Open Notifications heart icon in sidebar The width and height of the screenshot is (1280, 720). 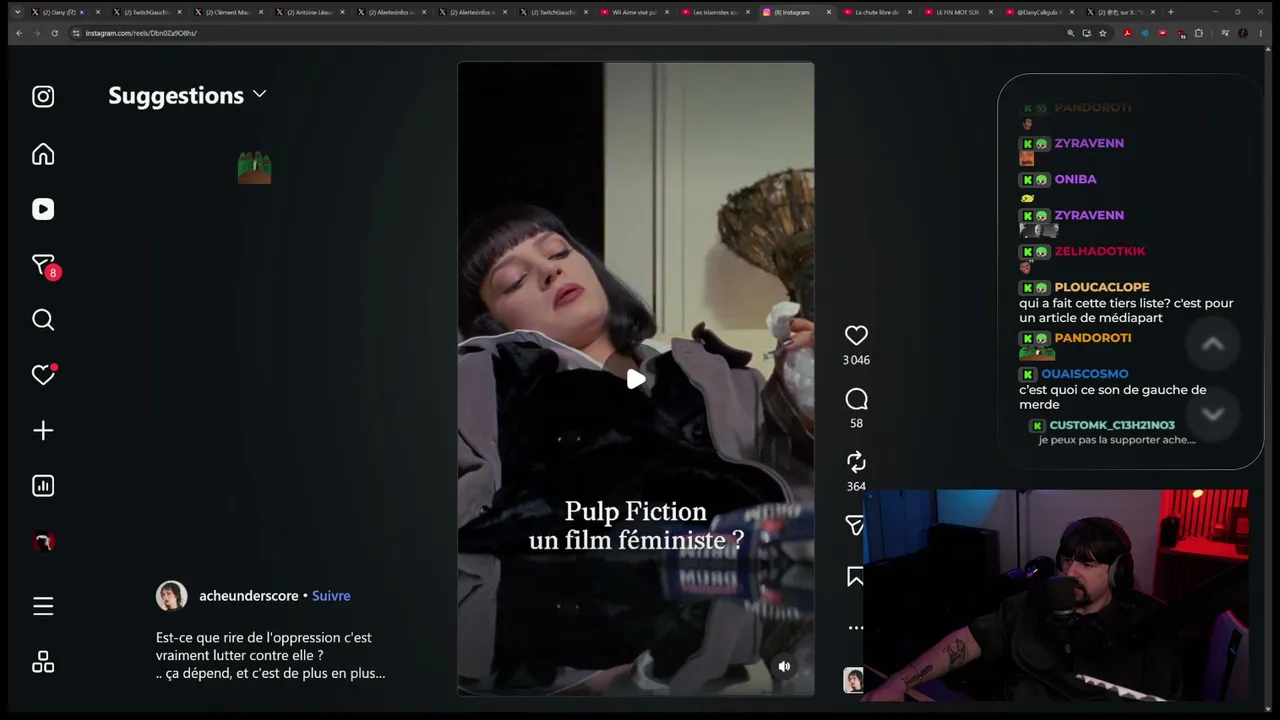[x=43, y=374]
